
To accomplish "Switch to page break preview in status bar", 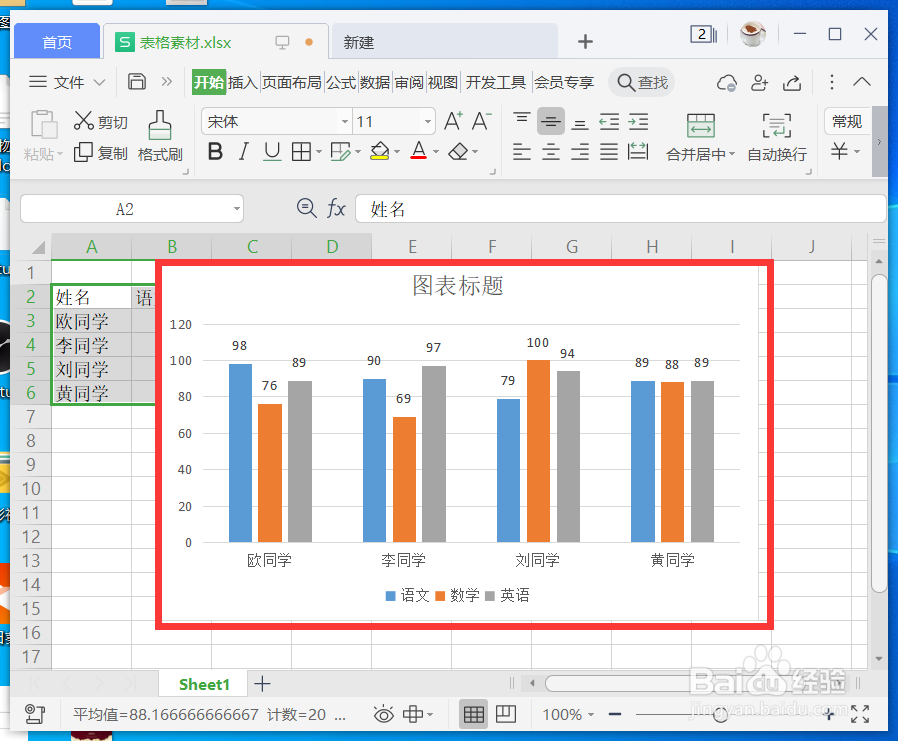I will tap(506, 714).
